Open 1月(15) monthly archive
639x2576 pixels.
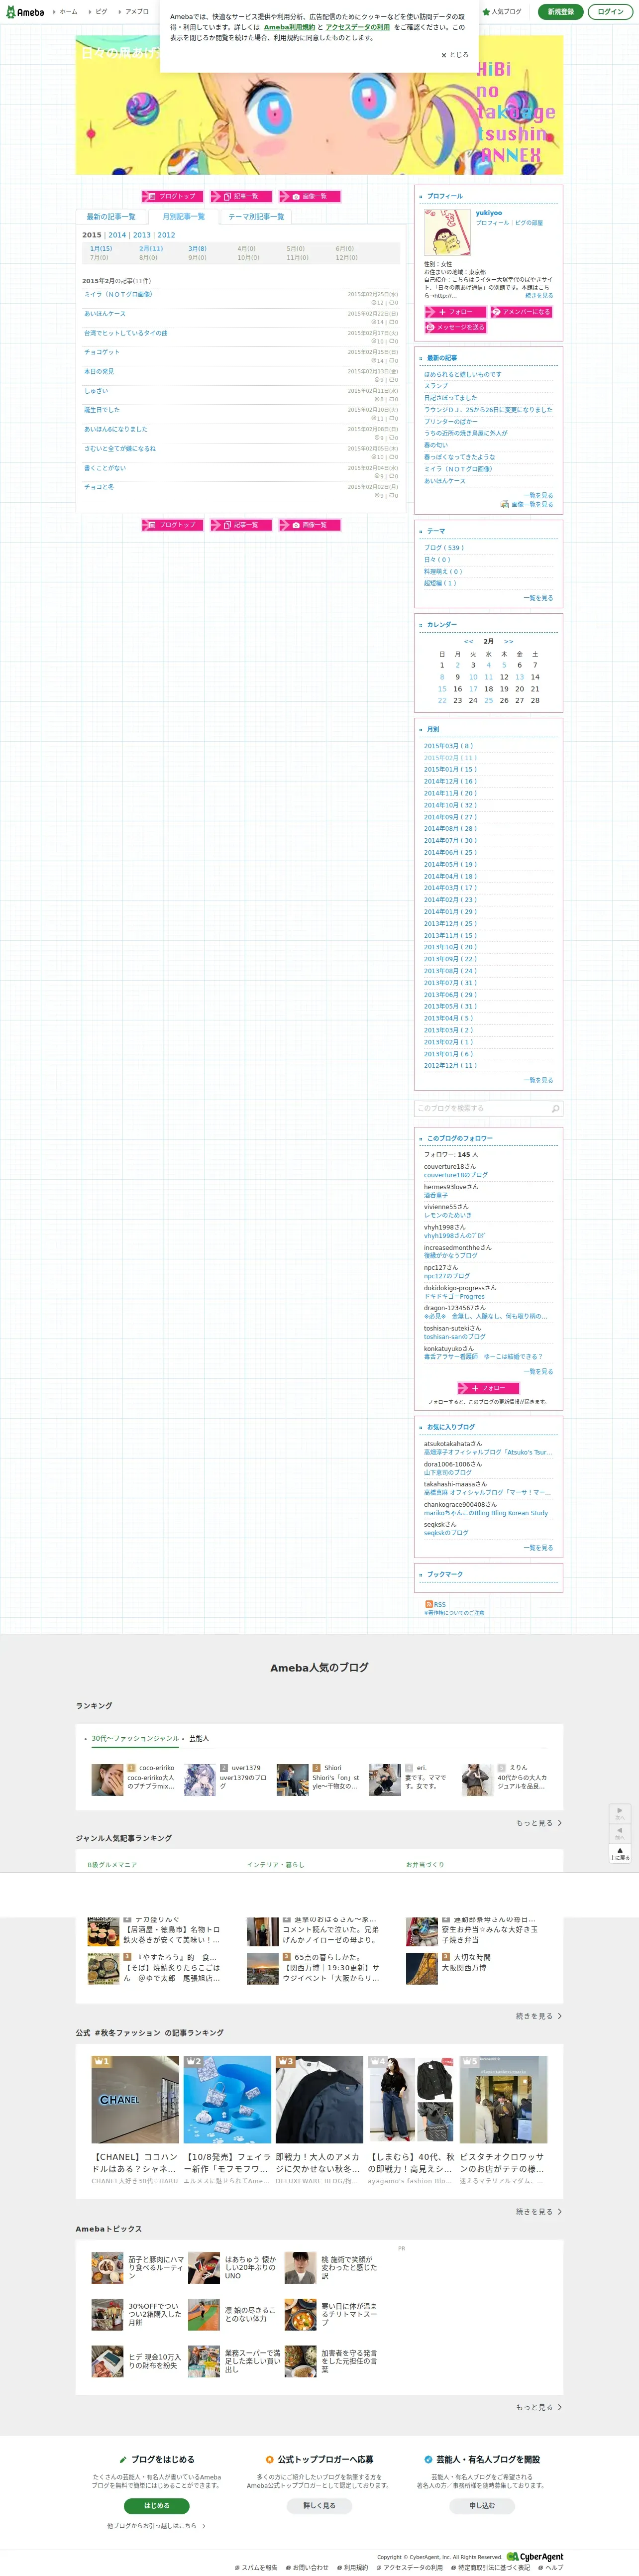[x=101, y=248]
